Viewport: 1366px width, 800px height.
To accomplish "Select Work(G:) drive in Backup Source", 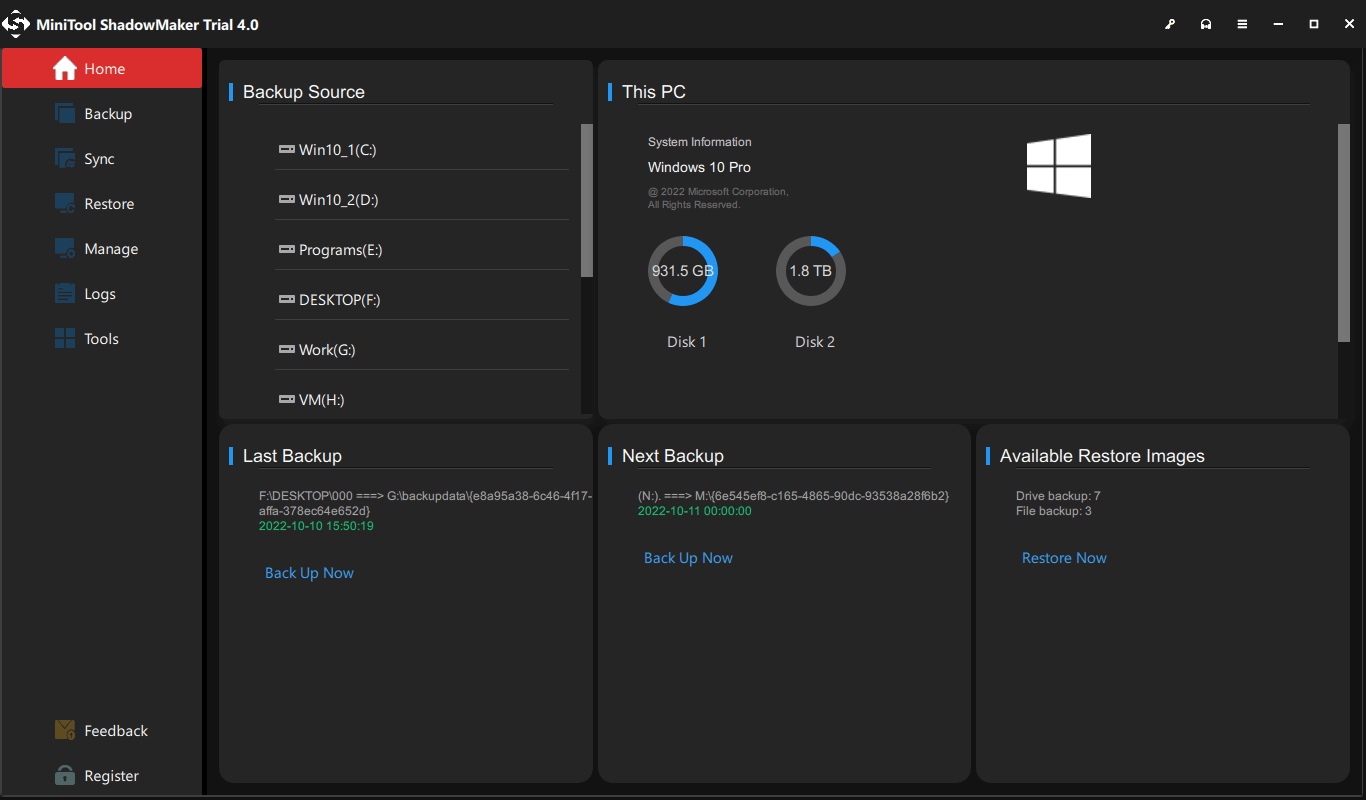I will tap(327, 350).
